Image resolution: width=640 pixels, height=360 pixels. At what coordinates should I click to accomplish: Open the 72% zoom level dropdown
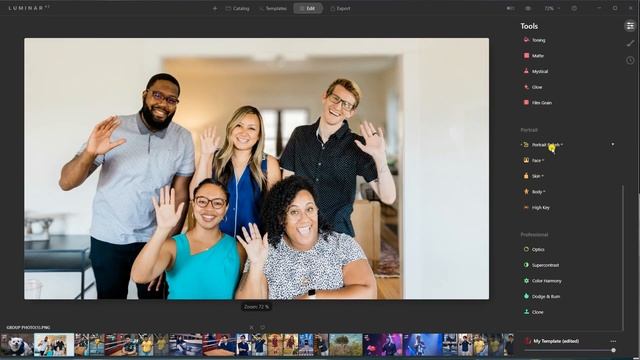[552, 8]
